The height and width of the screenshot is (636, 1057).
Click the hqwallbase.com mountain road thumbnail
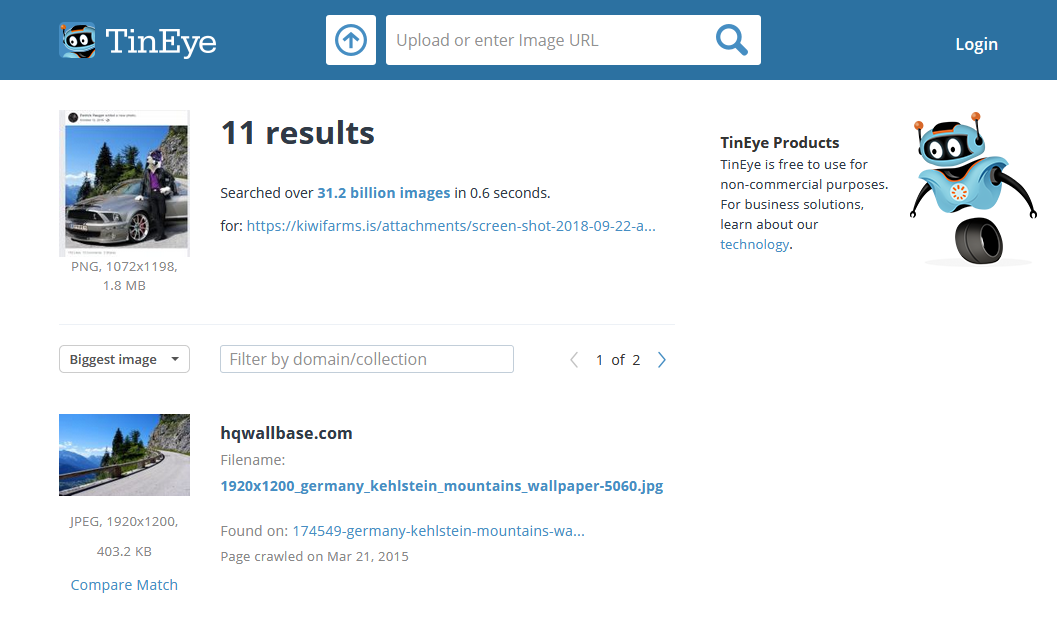pyautogui.click(x=124, y=455)
